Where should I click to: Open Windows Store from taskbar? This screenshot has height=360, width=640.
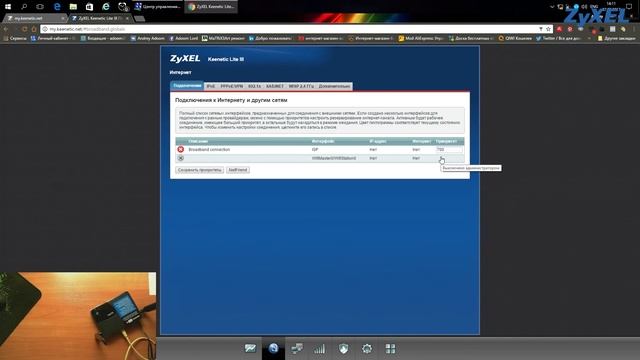pos(89,7)
